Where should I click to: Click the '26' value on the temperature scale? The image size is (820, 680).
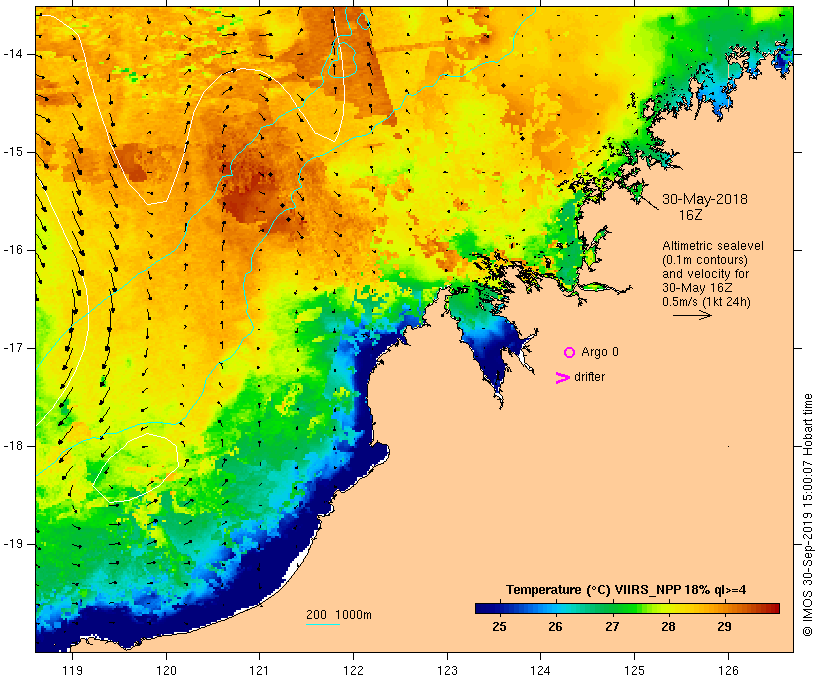coord(555,626)
